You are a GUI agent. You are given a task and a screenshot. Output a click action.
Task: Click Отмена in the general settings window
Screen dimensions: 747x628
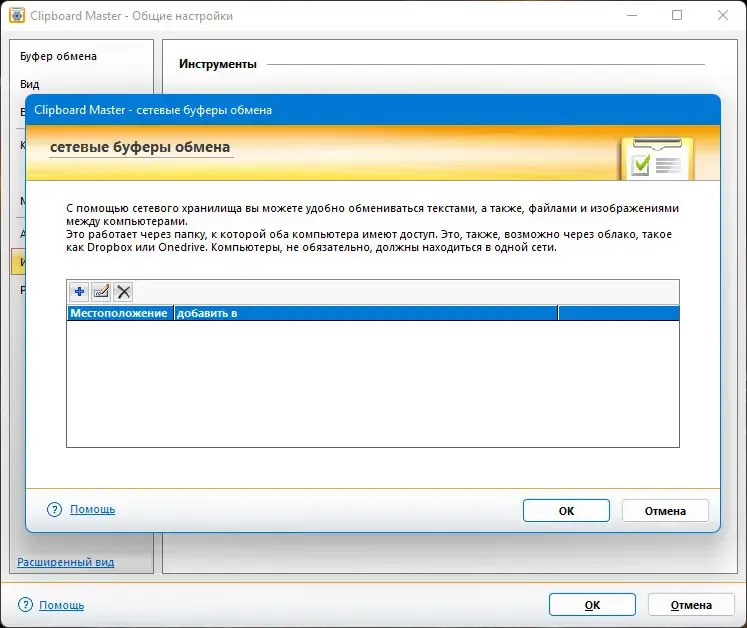point(691,605)
